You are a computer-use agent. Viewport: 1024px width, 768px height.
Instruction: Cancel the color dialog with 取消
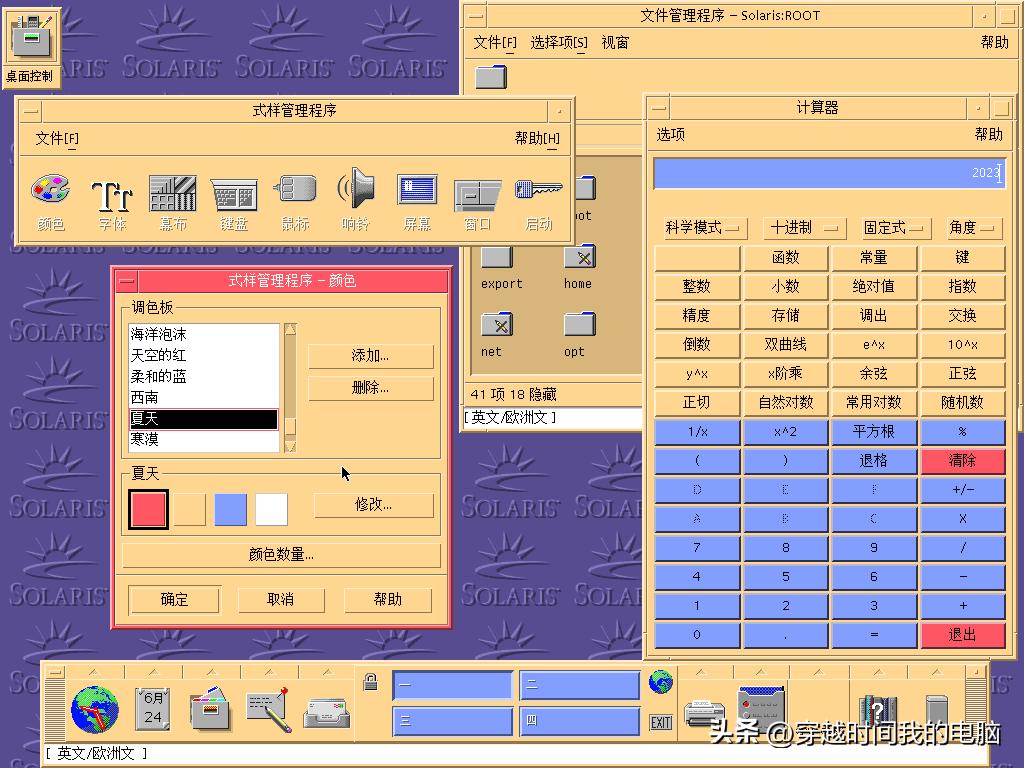click(281, 600)
